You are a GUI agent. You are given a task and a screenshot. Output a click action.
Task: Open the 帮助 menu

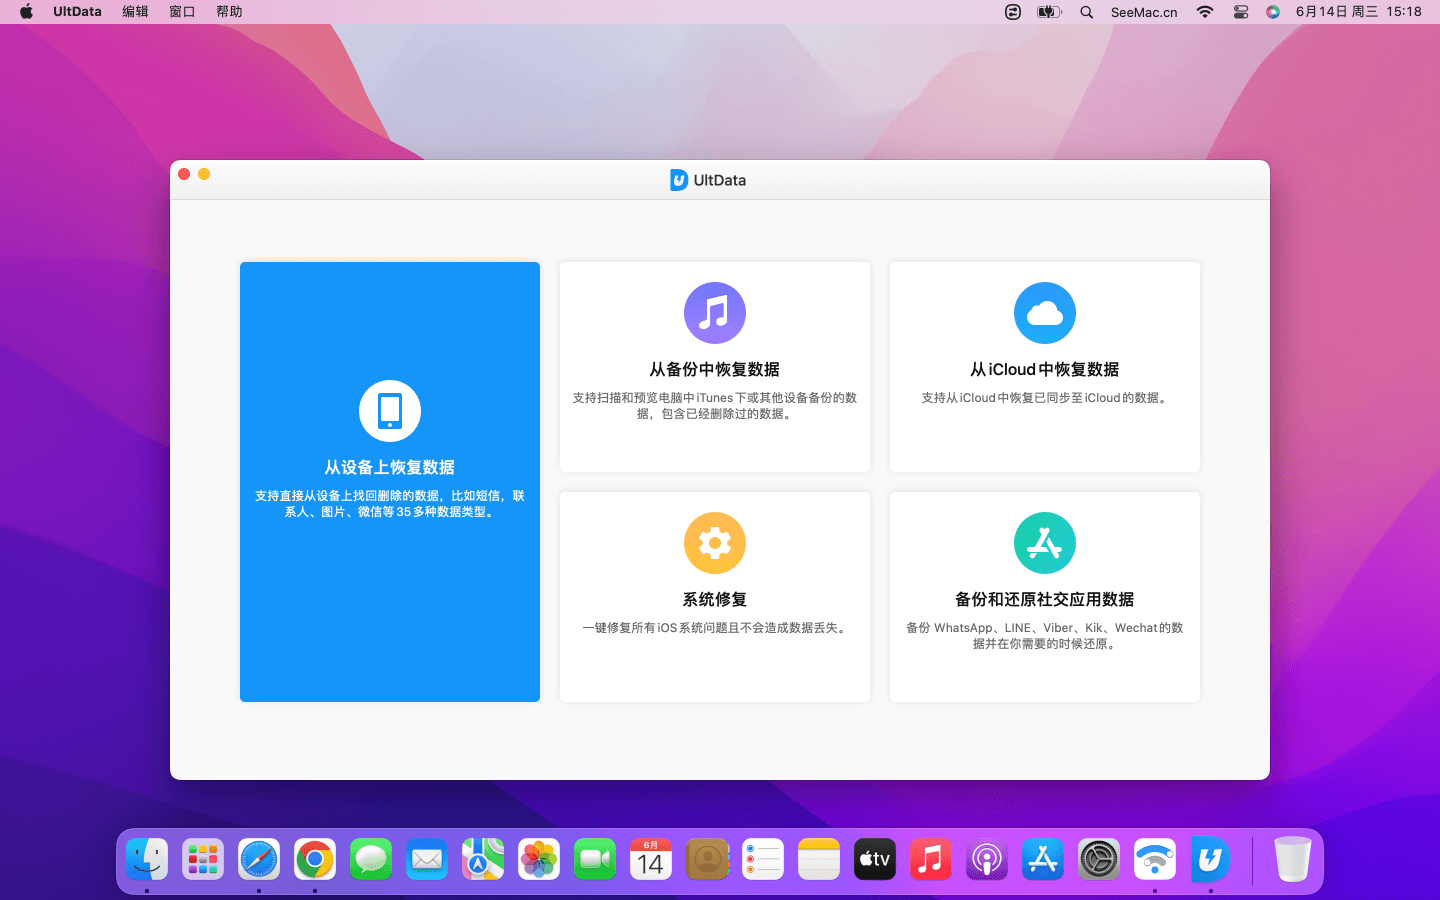[229, 12]
